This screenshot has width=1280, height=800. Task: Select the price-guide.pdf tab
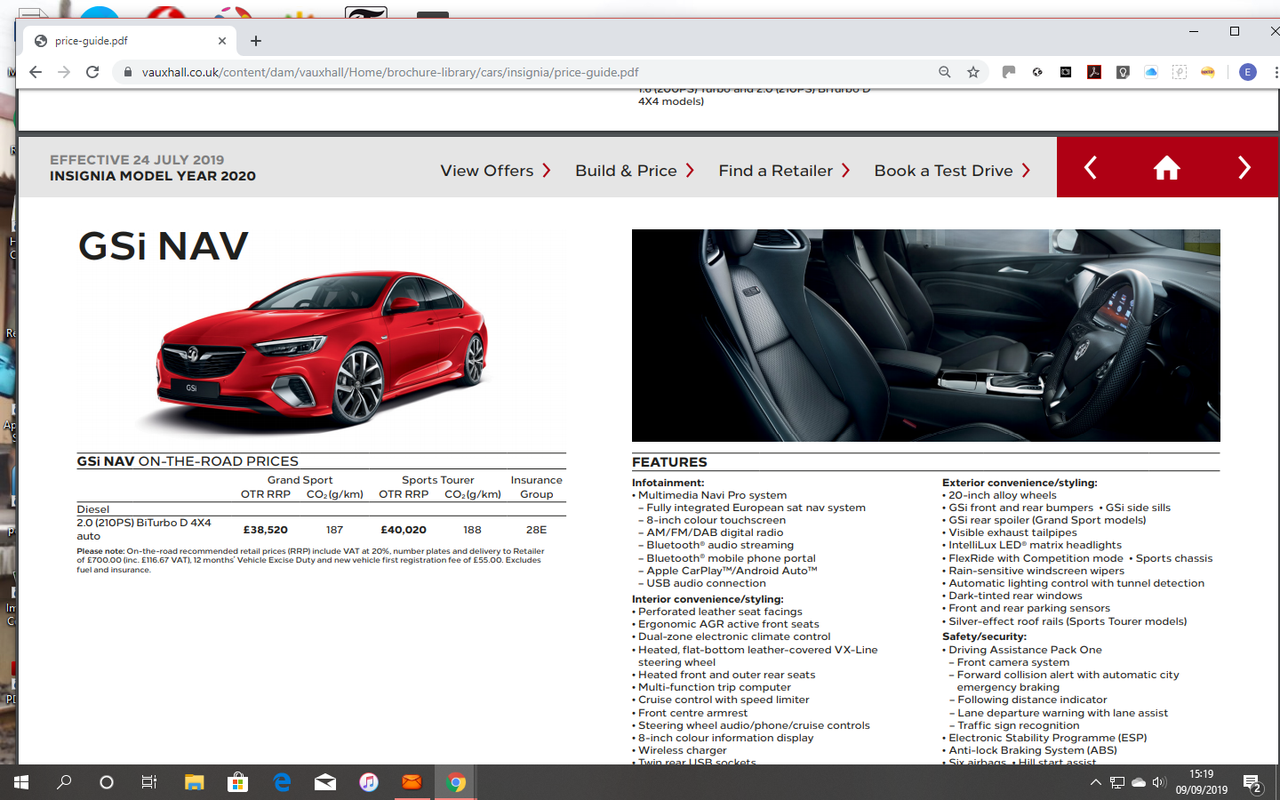click(130, 41)
